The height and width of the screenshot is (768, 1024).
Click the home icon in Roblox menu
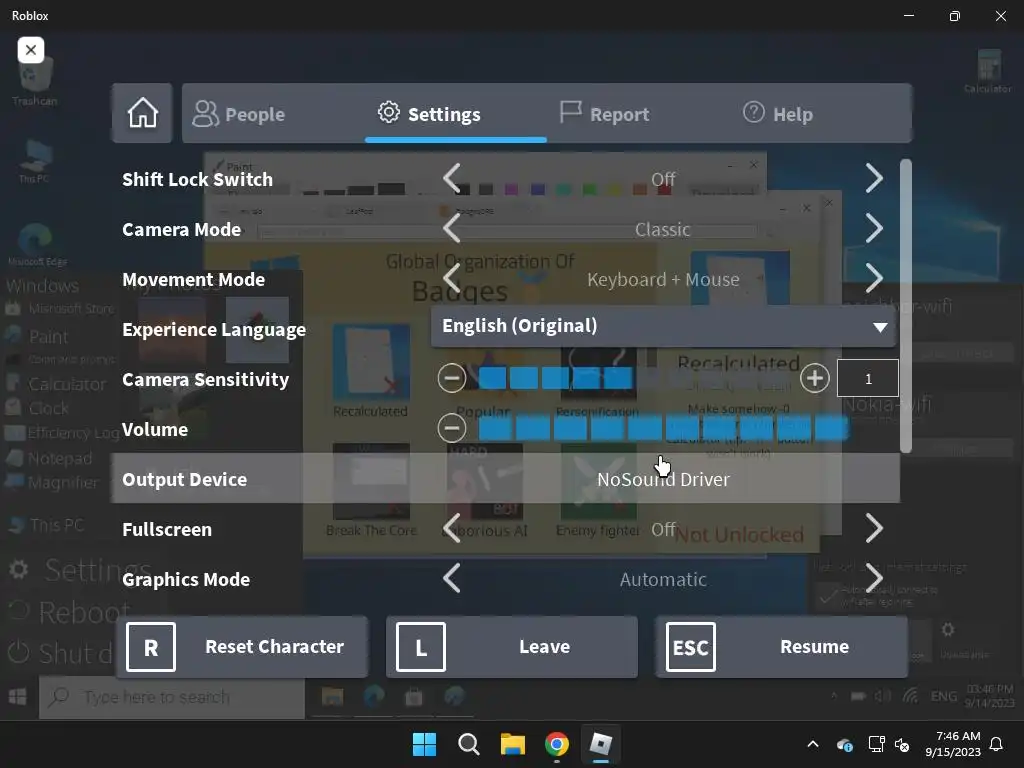[x=142, y=113]
